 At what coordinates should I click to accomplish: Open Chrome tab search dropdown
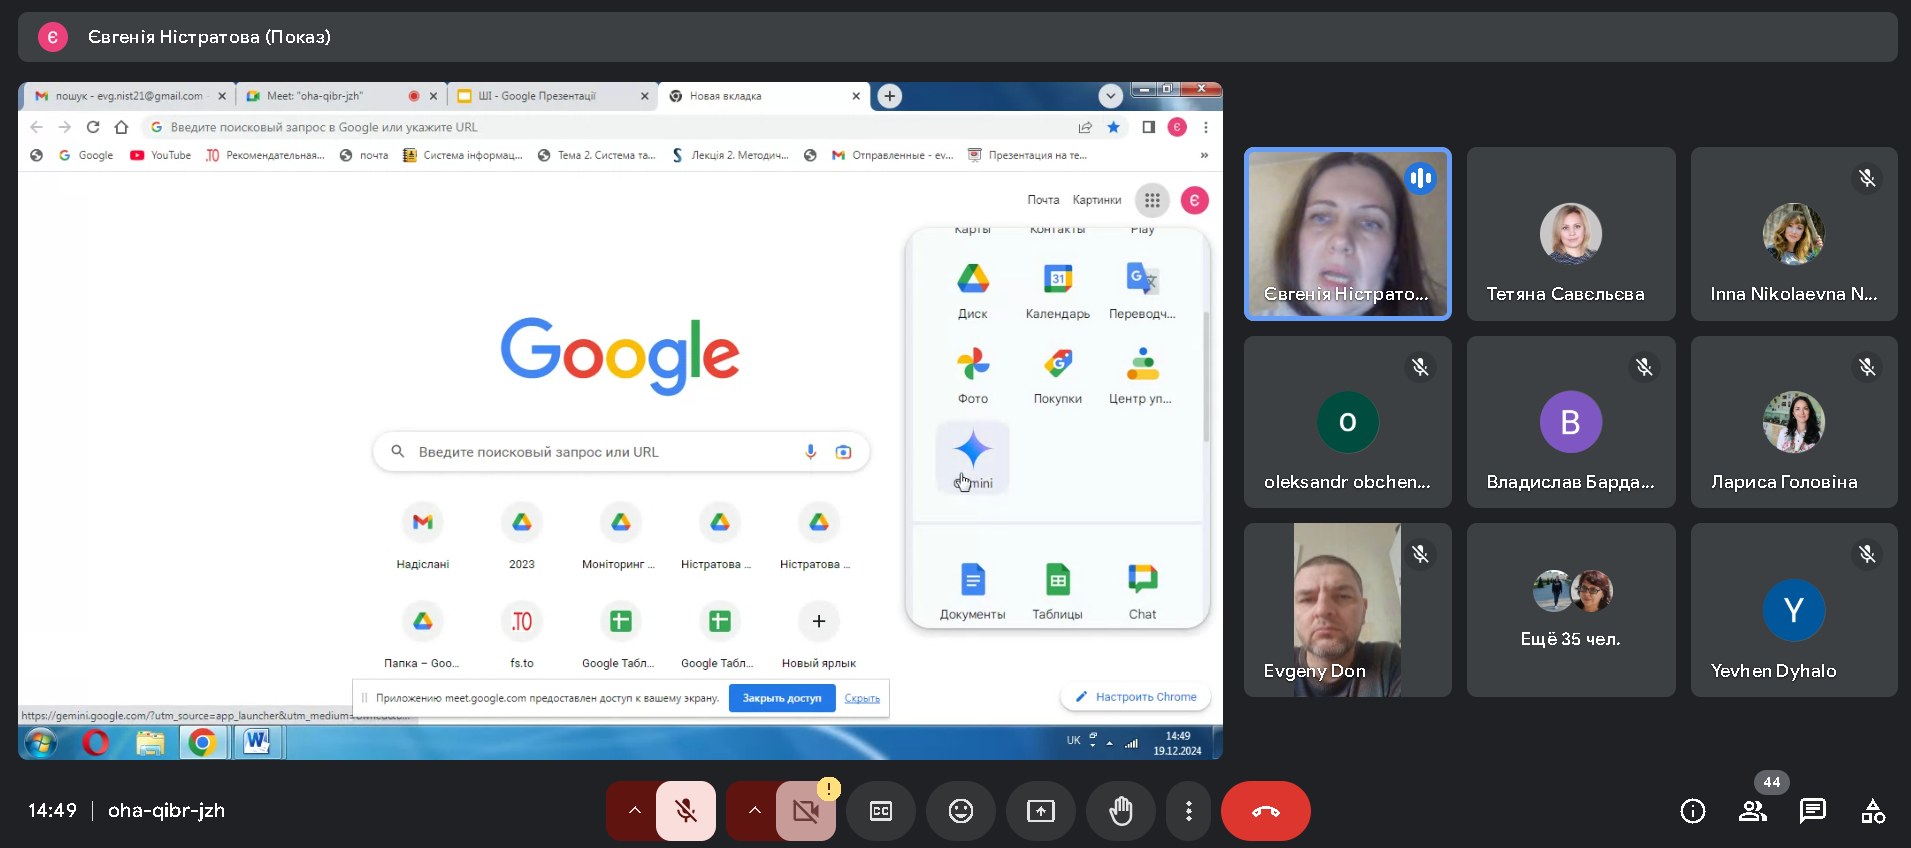coord(1110,96)
